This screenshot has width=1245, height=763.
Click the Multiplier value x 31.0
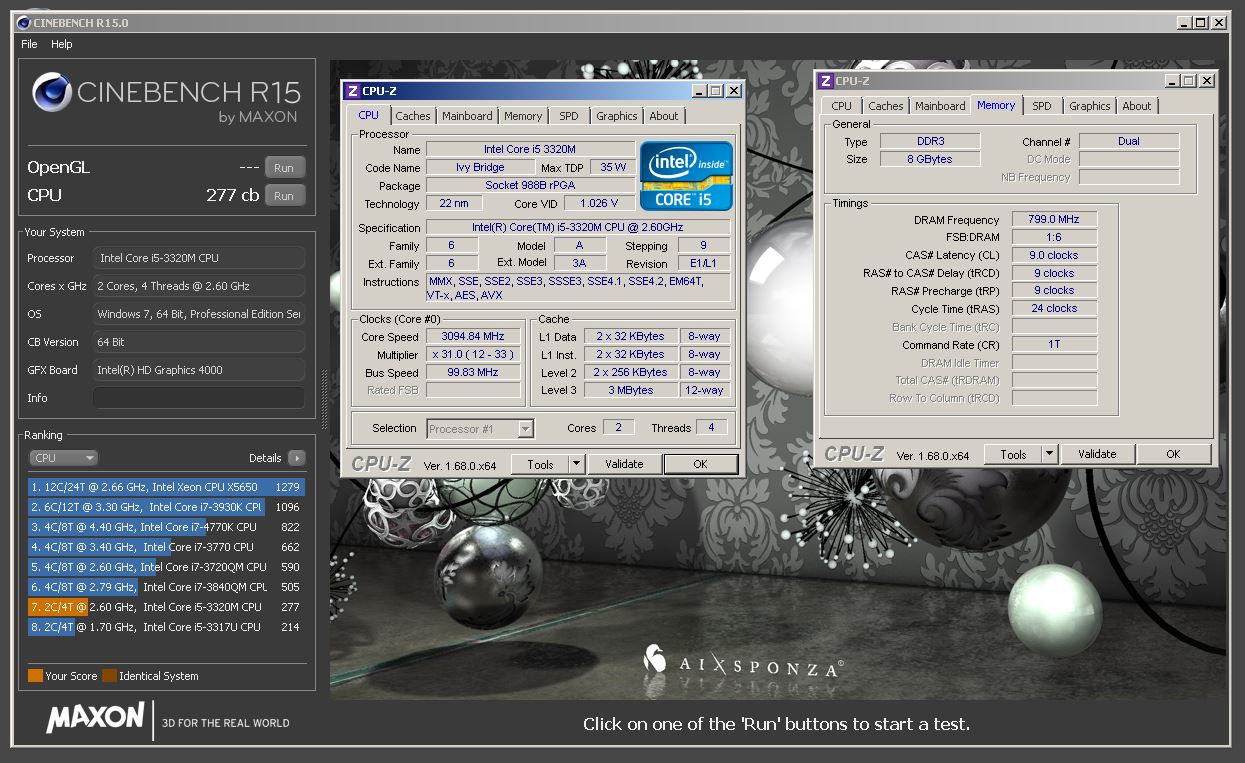click(x=474, y=355)
